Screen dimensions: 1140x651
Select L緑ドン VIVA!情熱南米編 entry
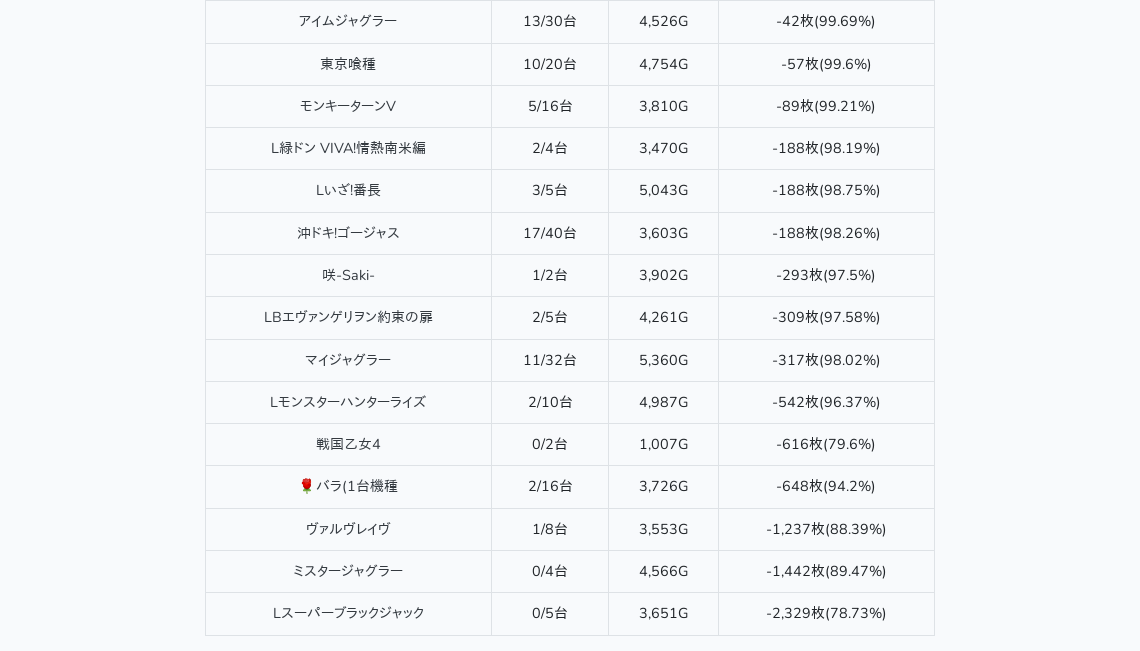348,148
